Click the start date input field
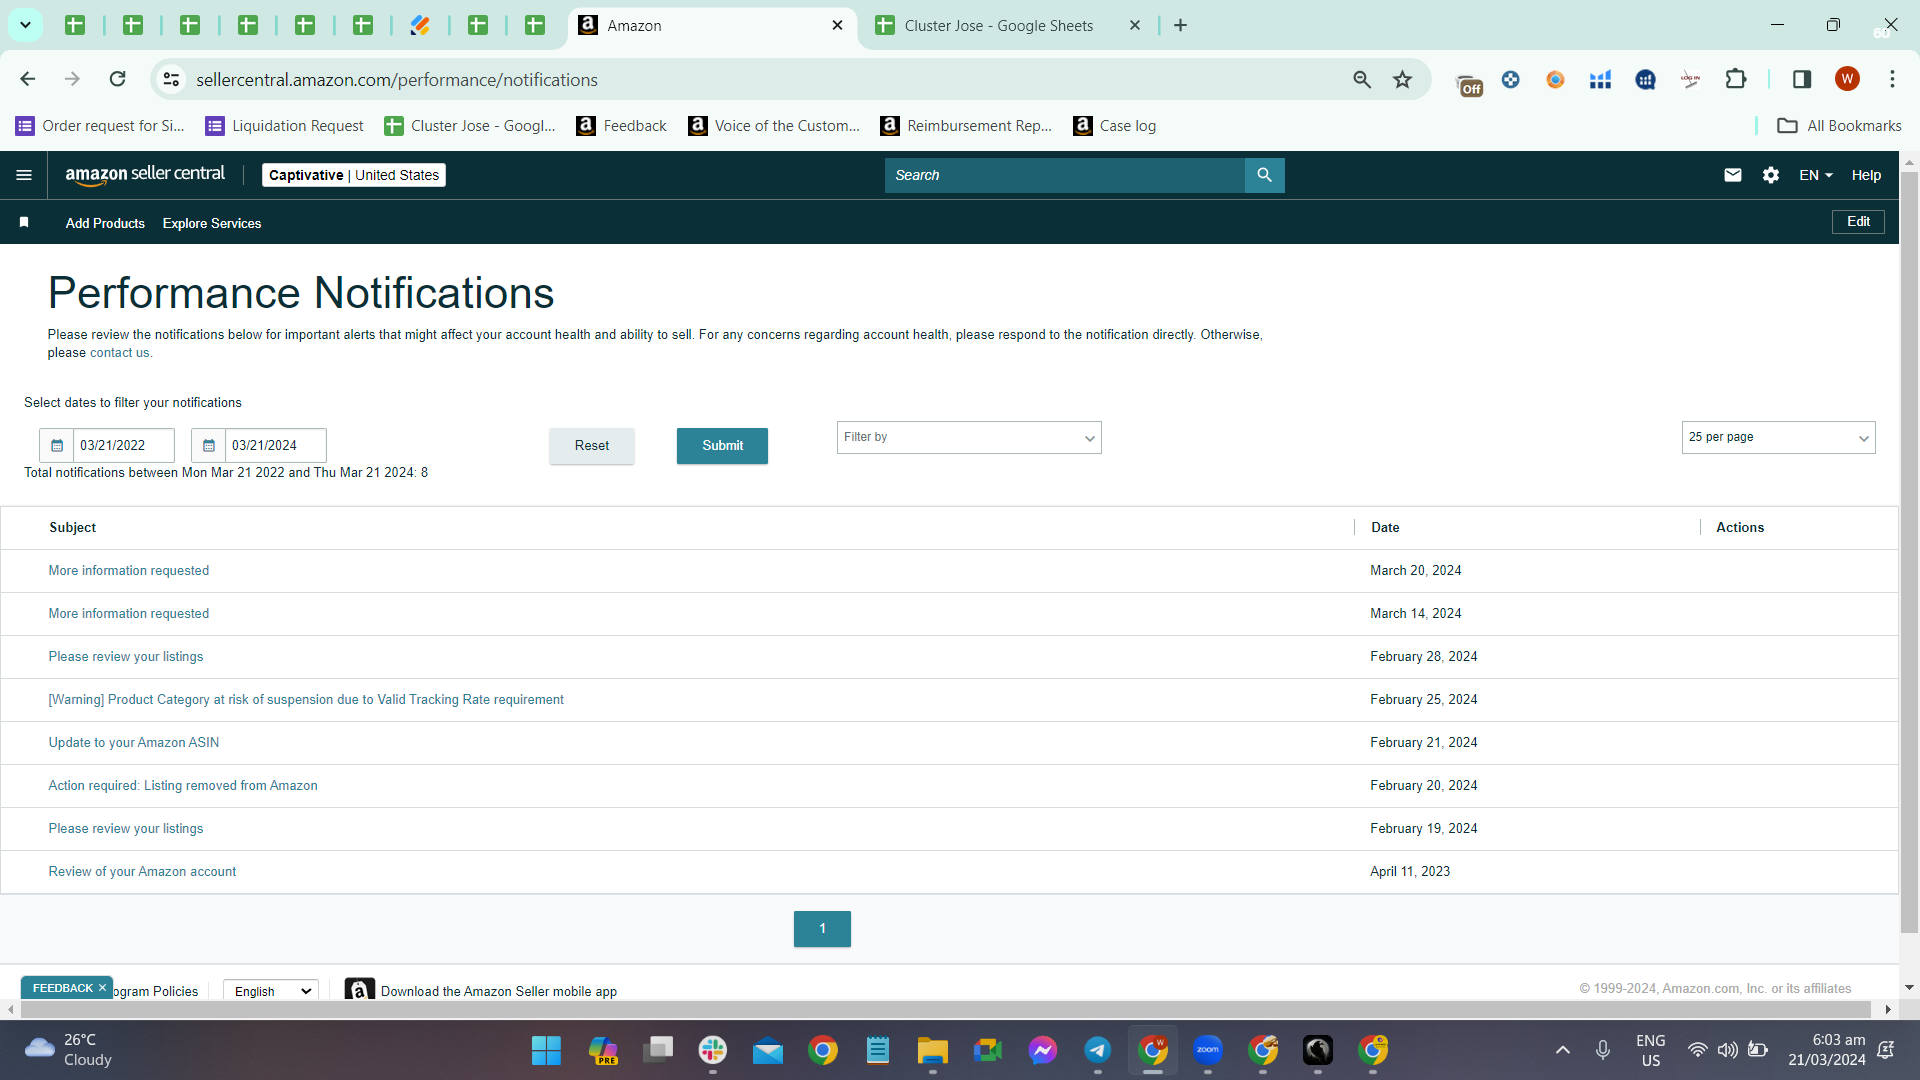This screenshot has width=1920, height=1080. click(x=124, y=446)
